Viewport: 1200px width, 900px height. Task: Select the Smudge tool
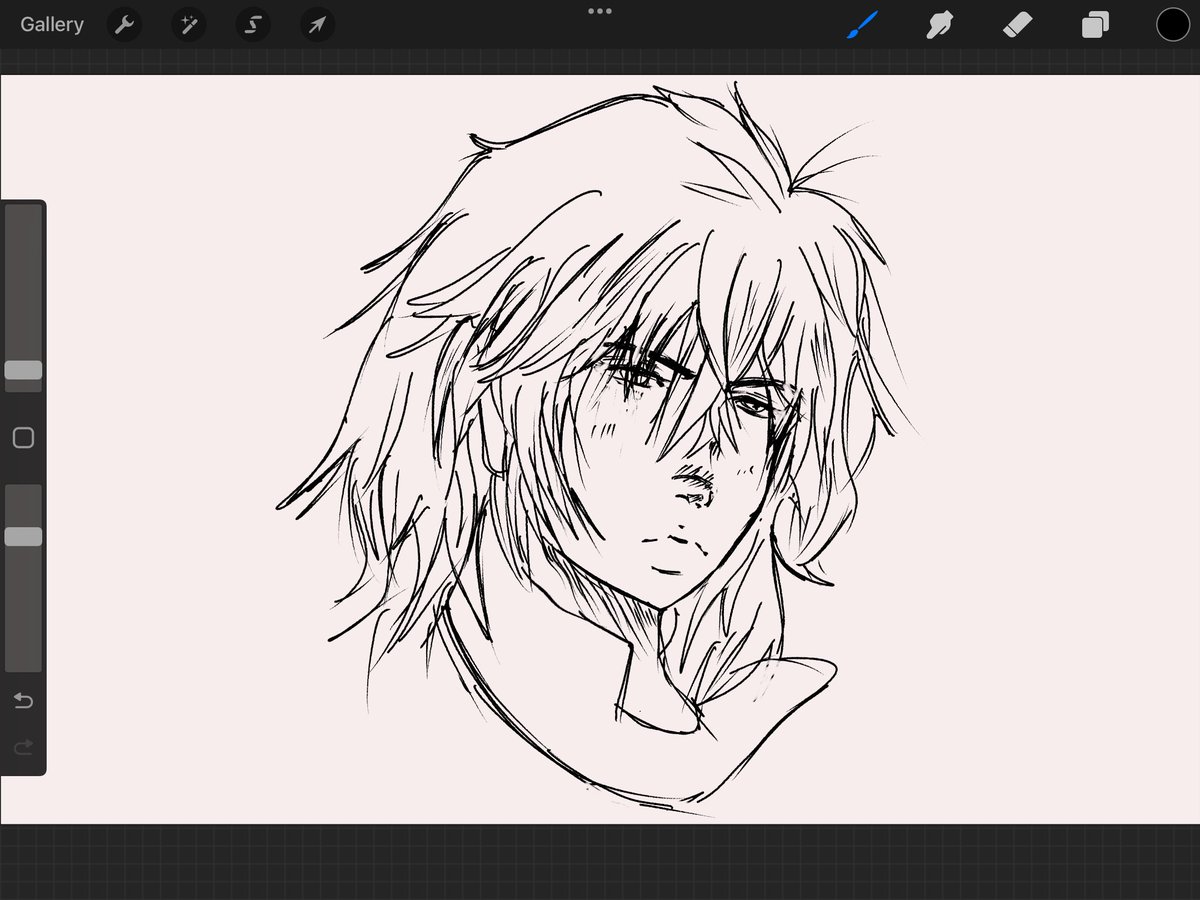[x=939, y=25]
